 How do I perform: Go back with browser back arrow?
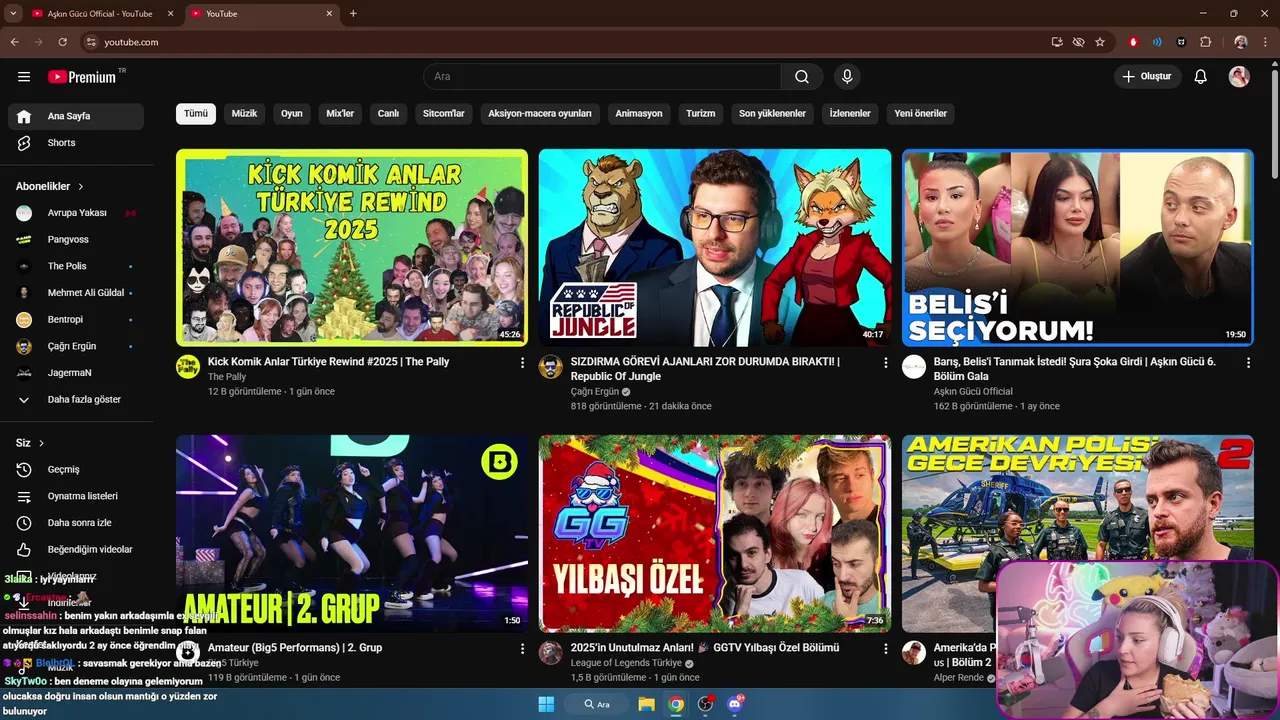pos(14,42)
